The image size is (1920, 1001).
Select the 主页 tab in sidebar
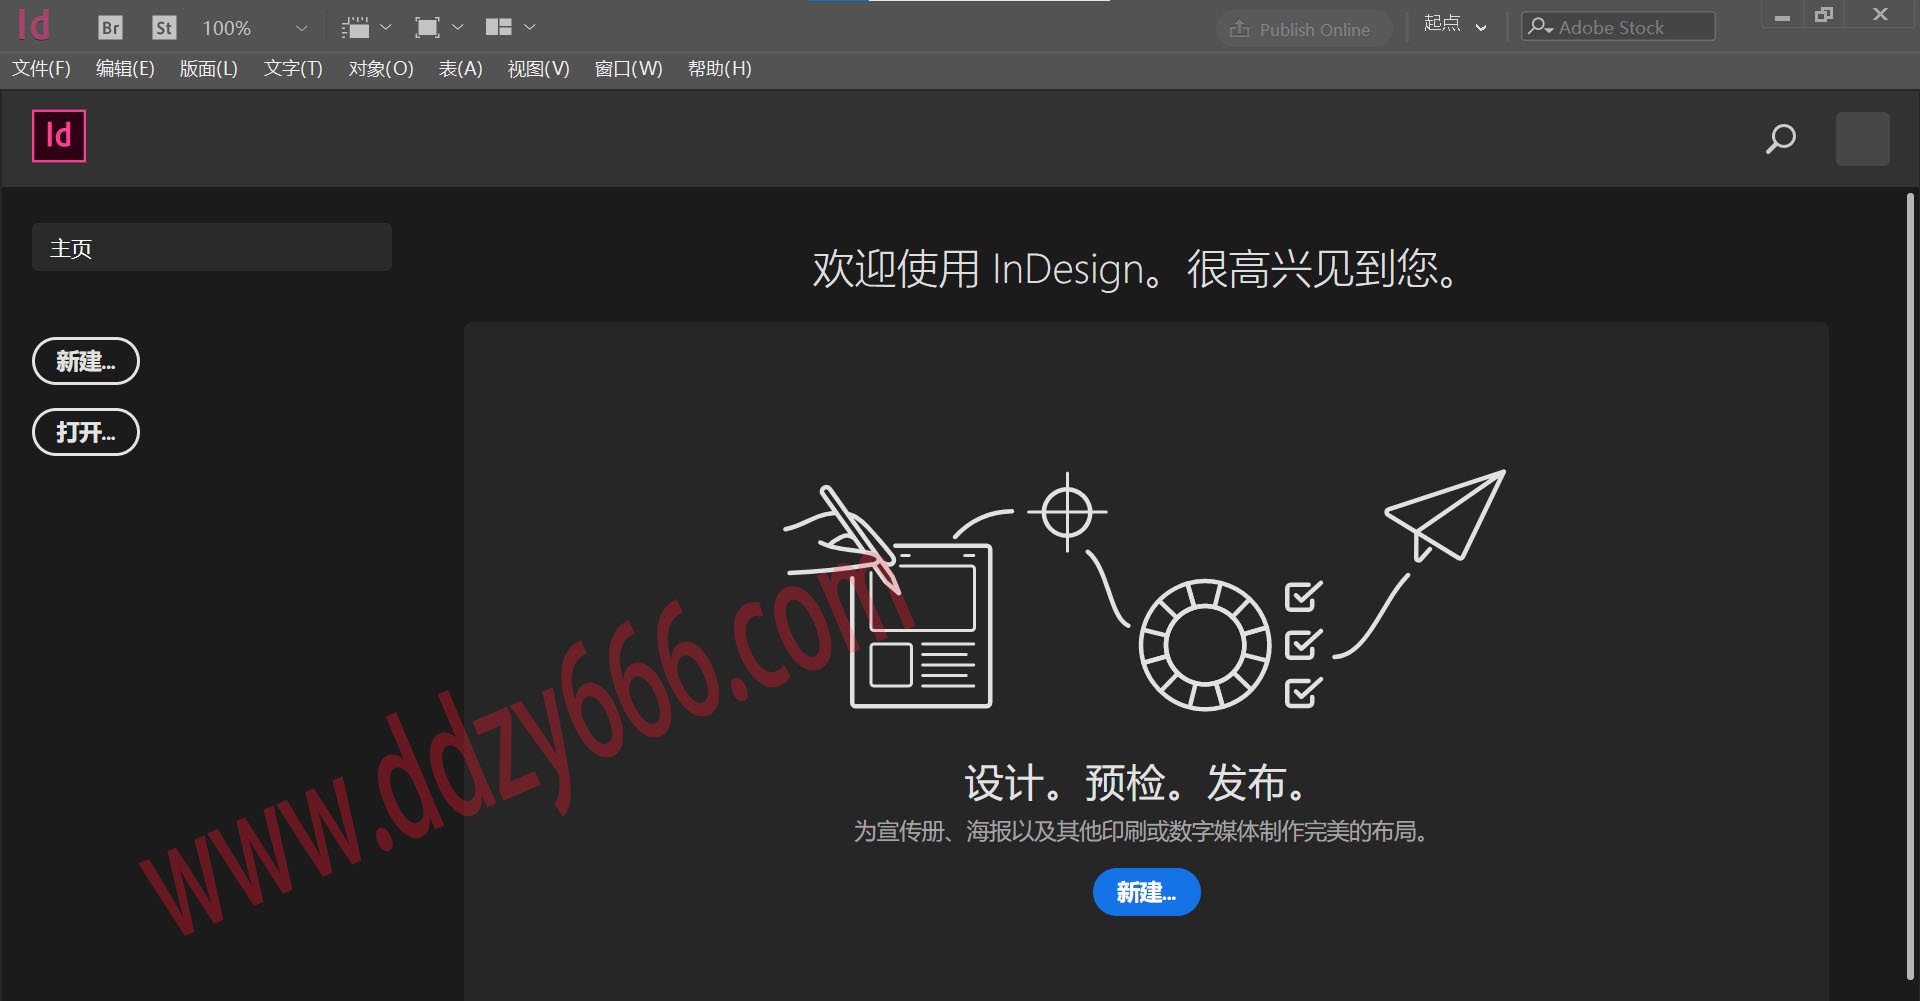click(x=212, y=247)
